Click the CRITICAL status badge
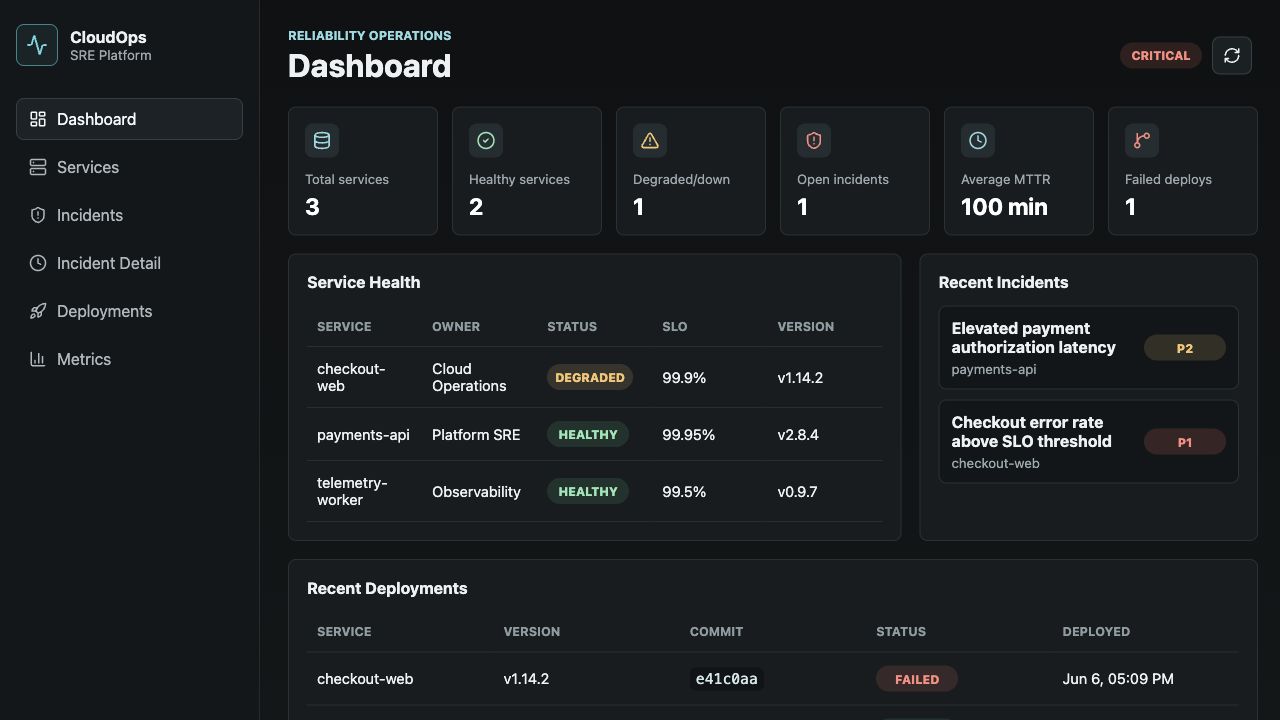Viewport: 1280px width, 720px height. click(x=1160, y=56)
